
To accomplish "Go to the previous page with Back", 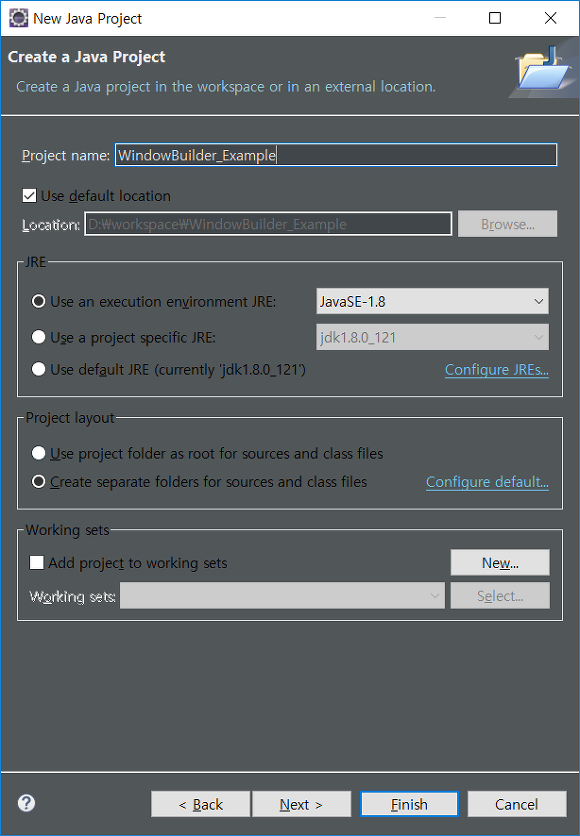I will (x=200, y=804).
